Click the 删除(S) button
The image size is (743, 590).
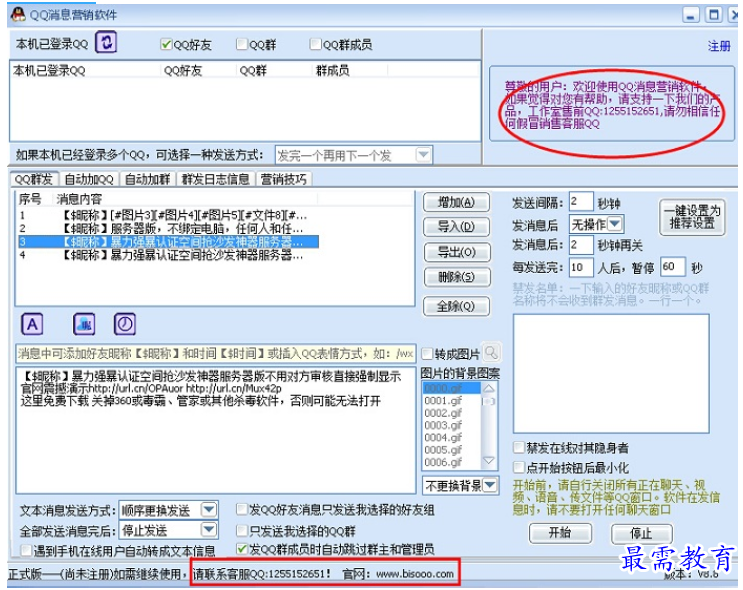pyautogui.click(x=456, y=277)
